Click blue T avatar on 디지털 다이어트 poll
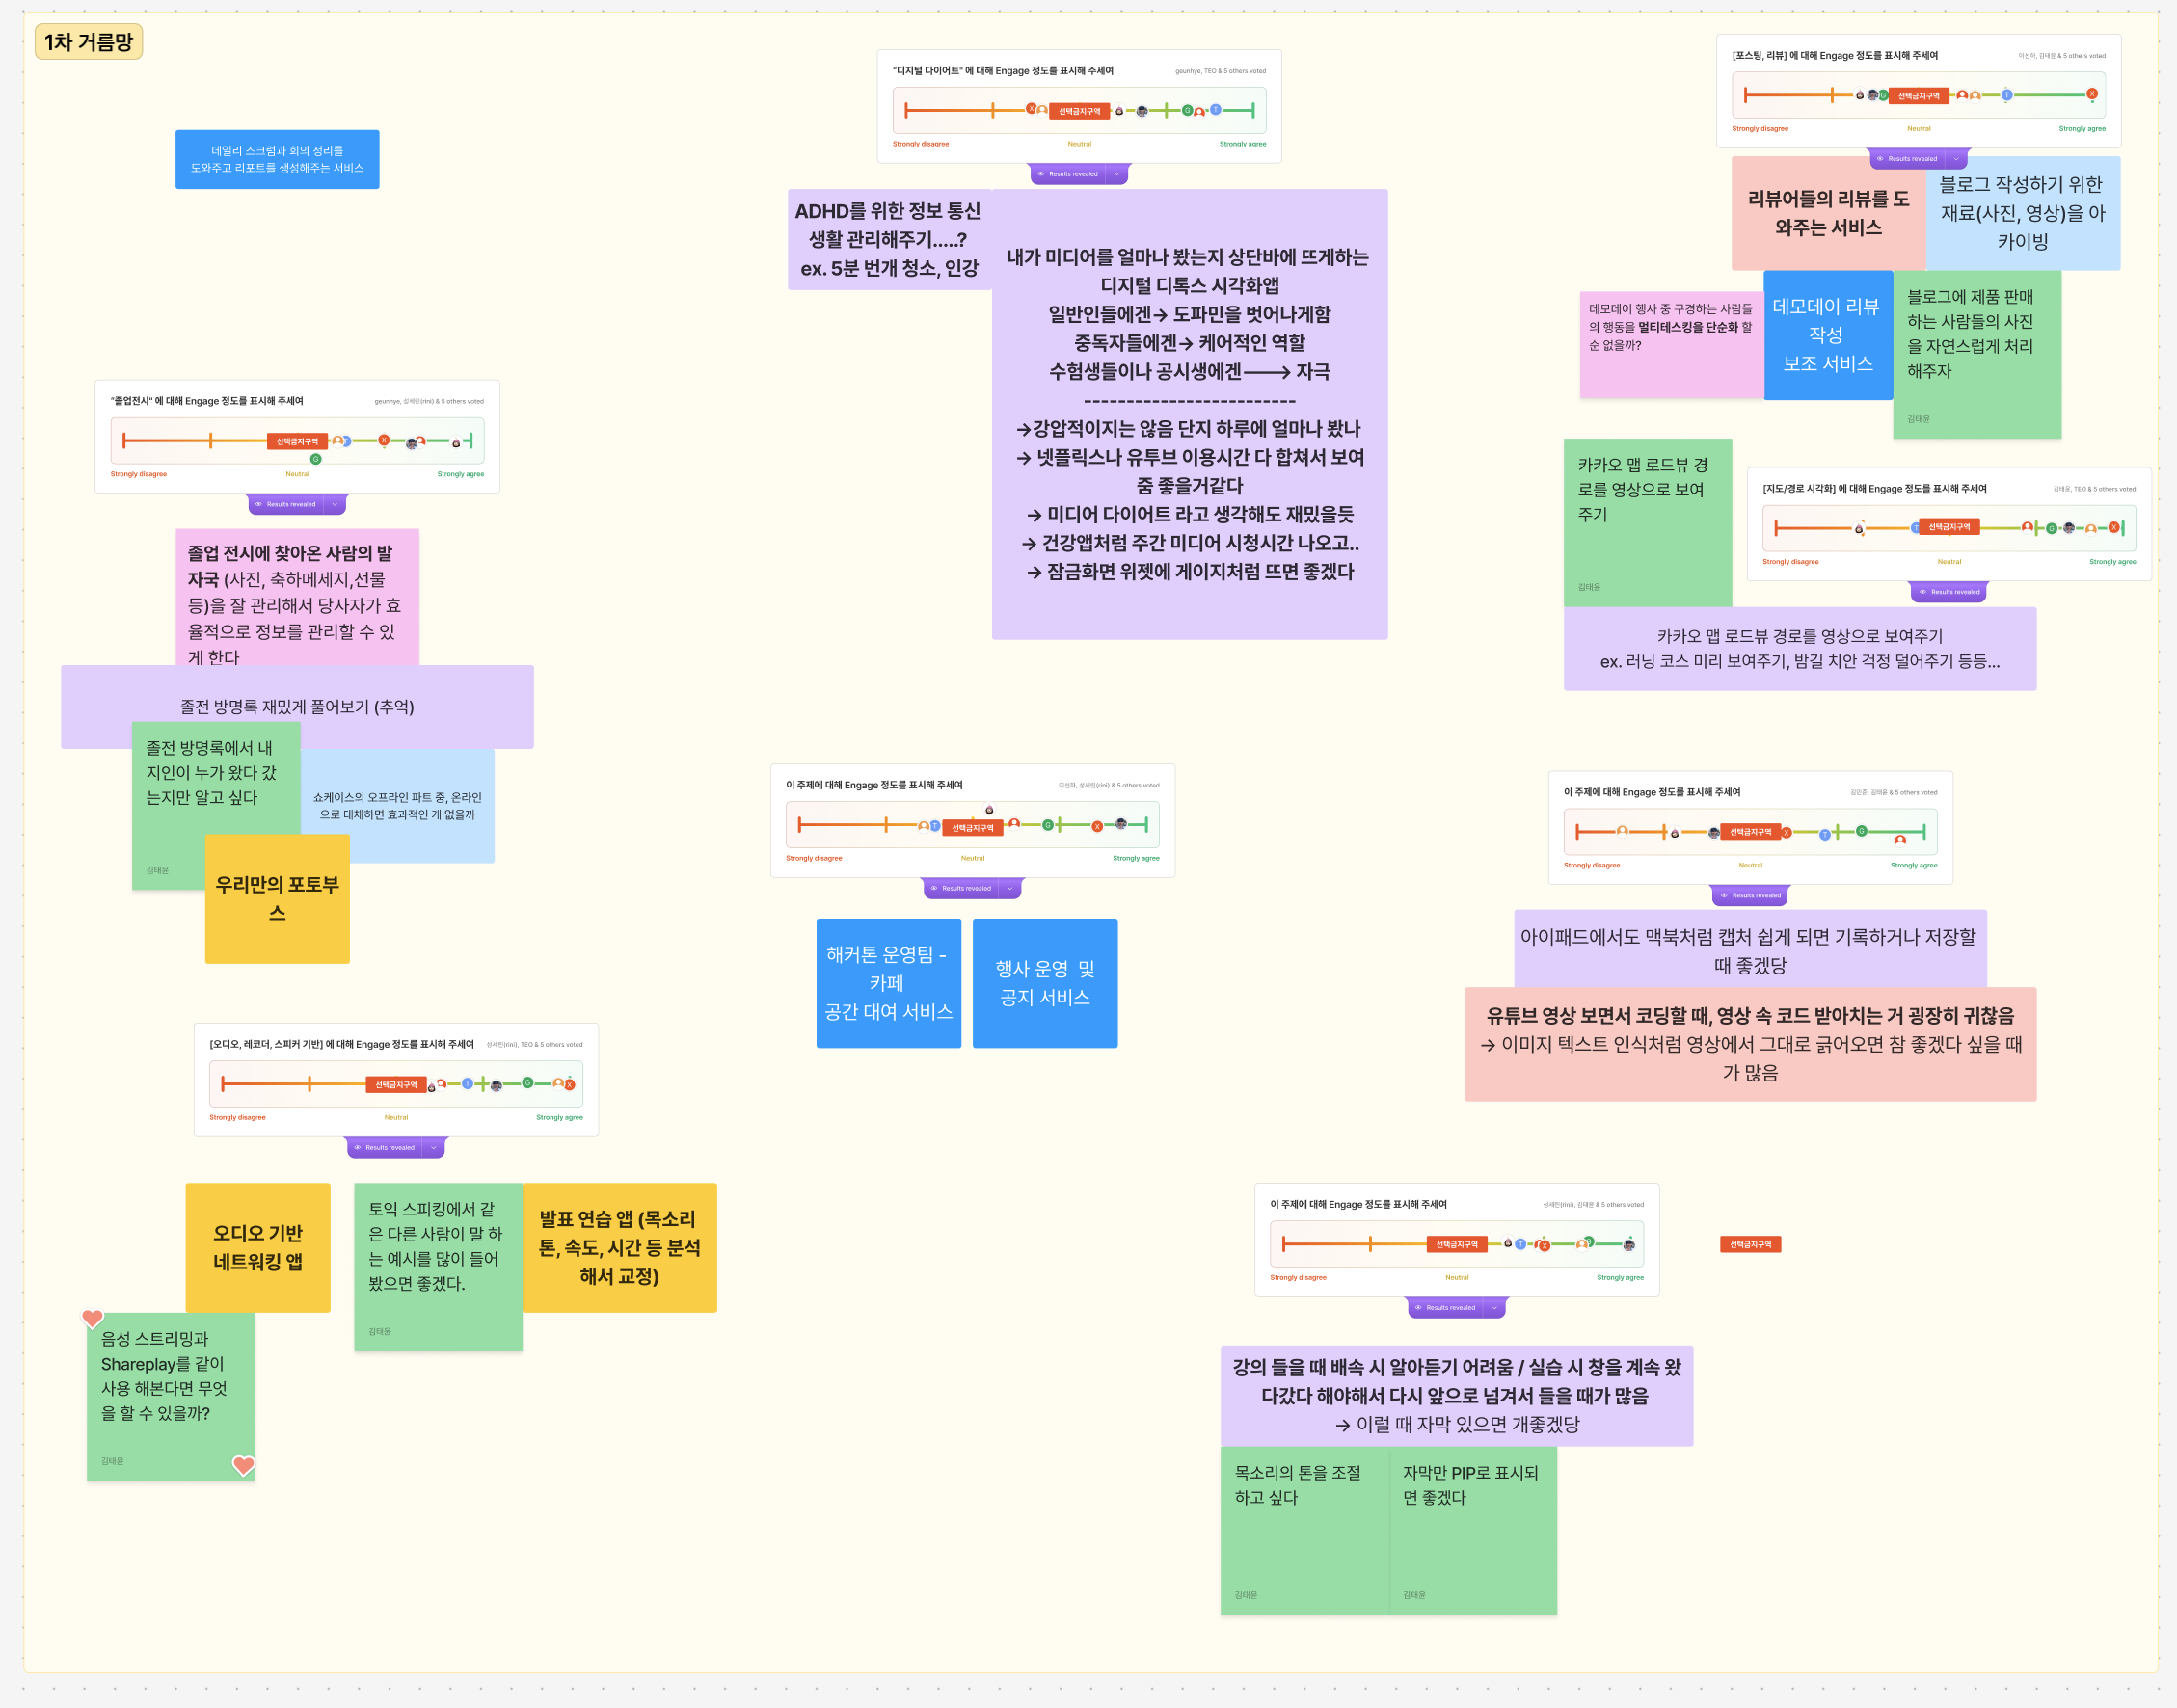Image resolution: width=2177 pixels, height=1708 pixels. pos(1215,110)
